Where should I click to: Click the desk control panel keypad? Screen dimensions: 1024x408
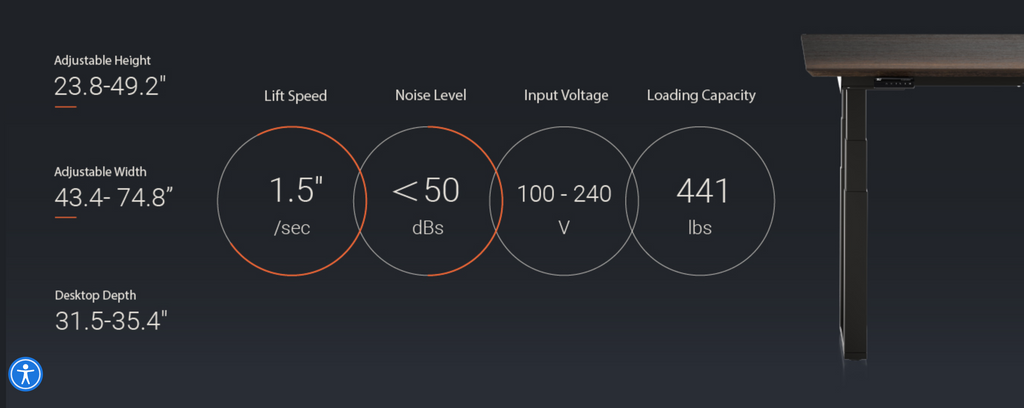tap(893, 82)
